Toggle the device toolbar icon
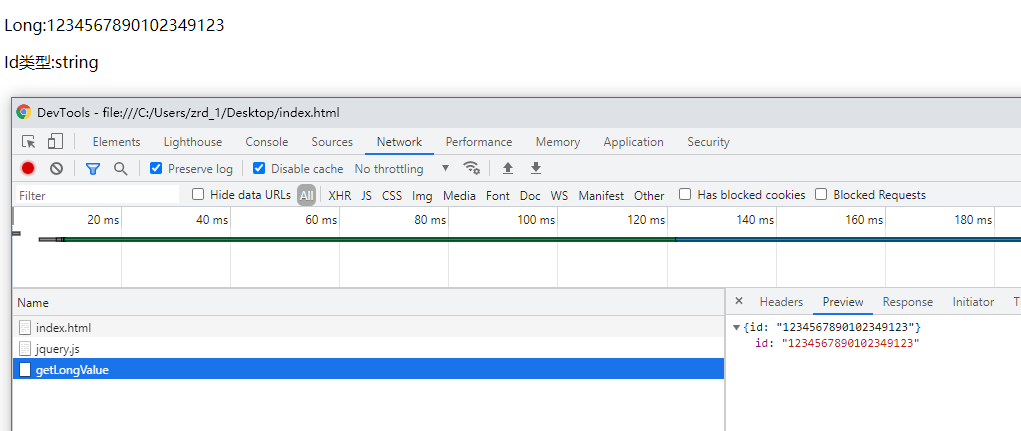 coord(56,142)
